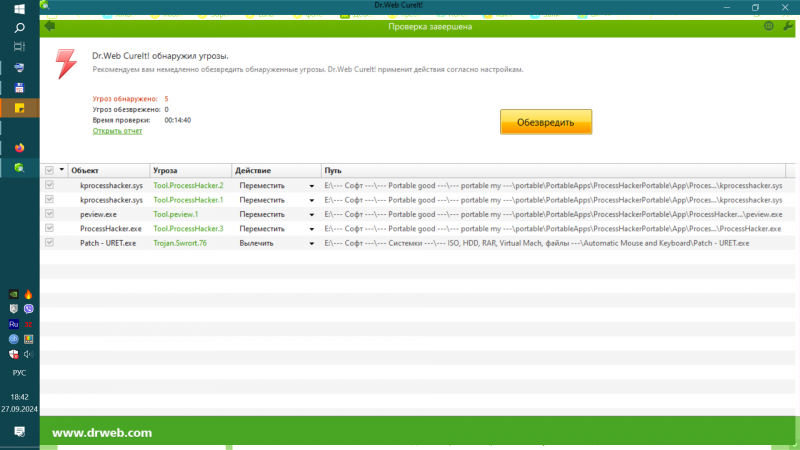The image size is (800, 450).
Task: Uncheck the Patch - URET.exe checkbox
Action: 49,242
